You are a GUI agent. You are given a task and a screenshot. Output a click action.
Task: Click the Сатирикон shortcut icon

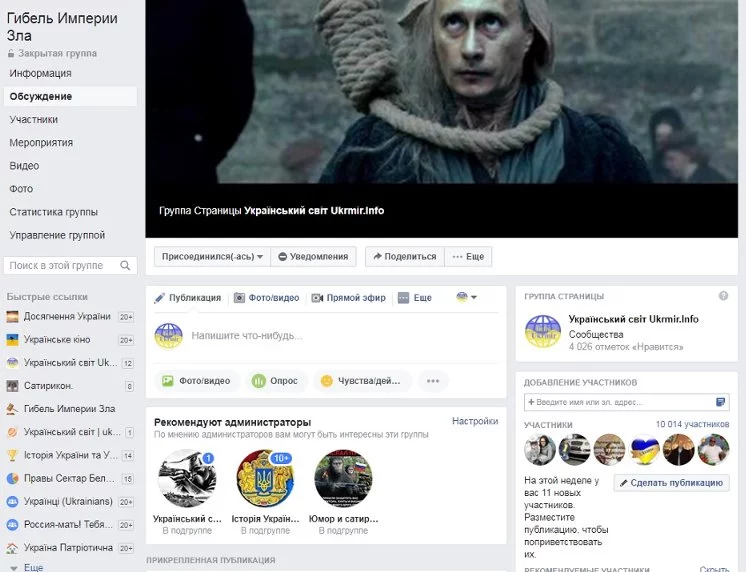12,385
